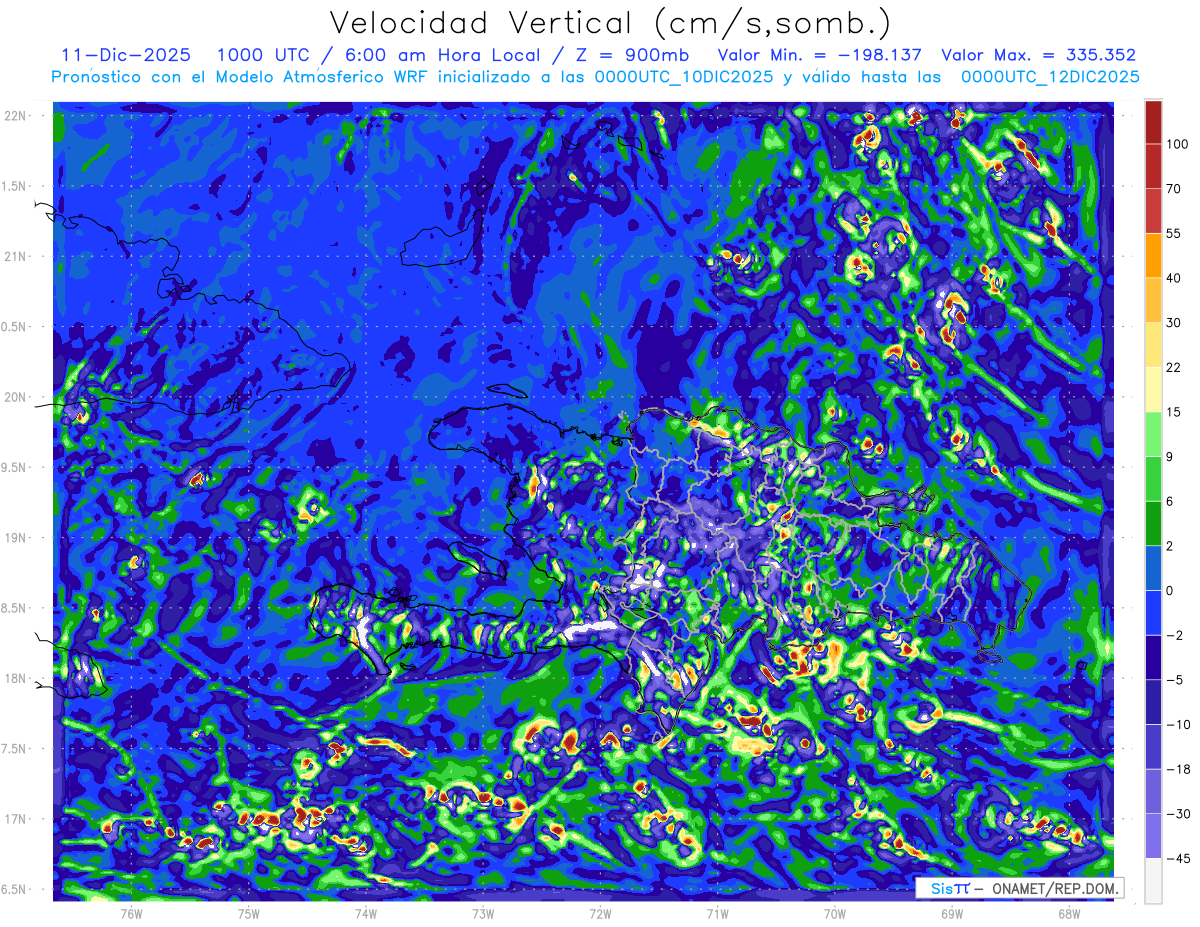Select the swatch between 30 and 40
Screen dimensions: 1200x927
tap(1153, 300)
